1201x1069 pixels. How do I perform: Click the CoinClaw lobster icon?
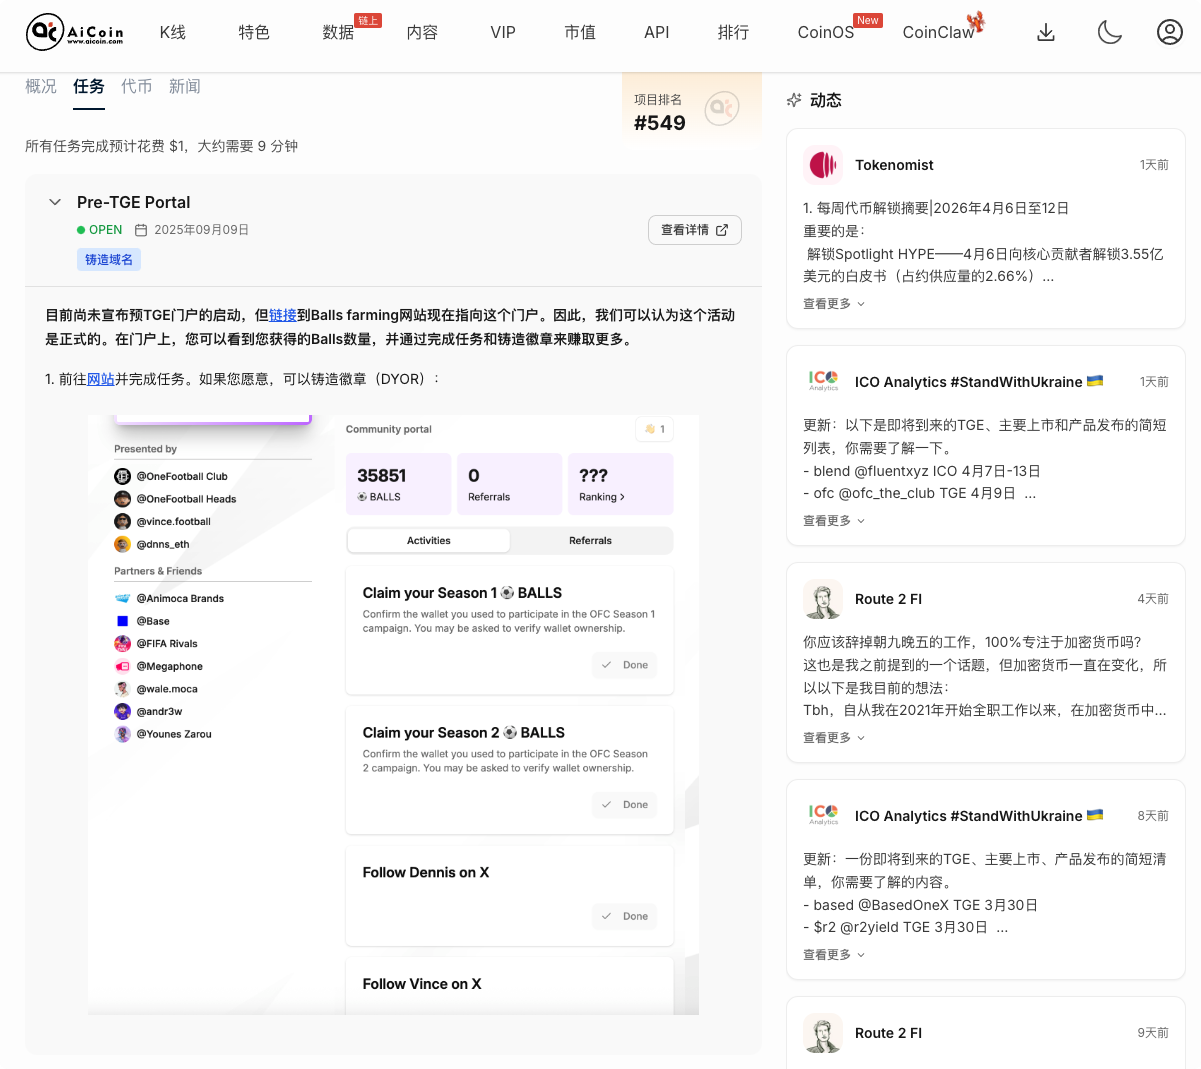point(975,20)
